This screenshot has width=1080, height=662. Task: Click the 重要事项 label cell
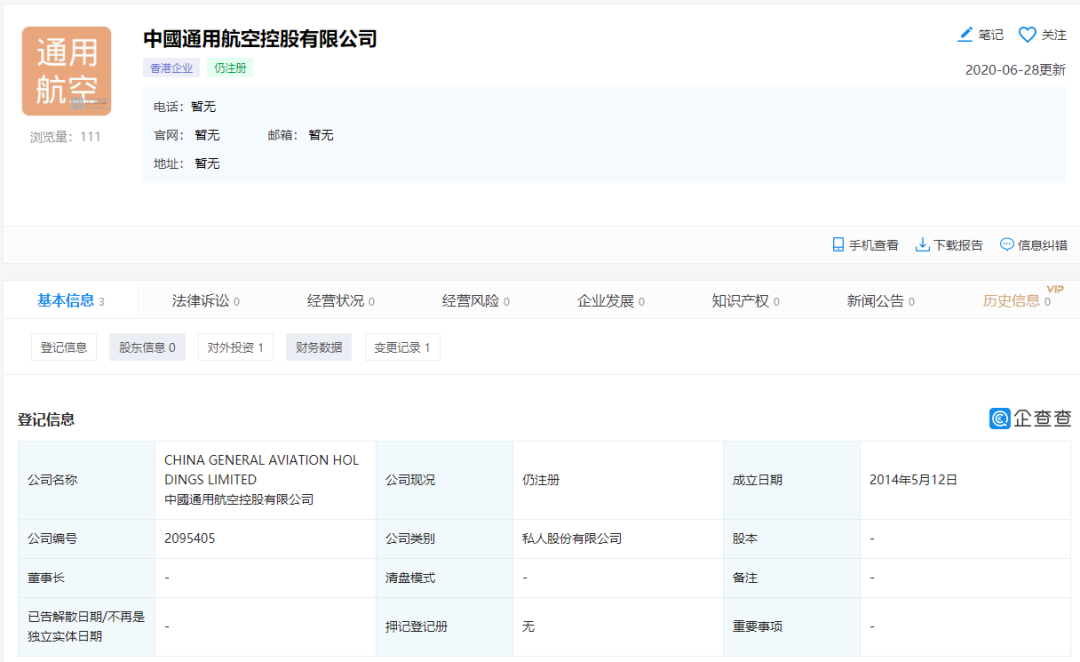pyautogui.click(x=791, y=626)
